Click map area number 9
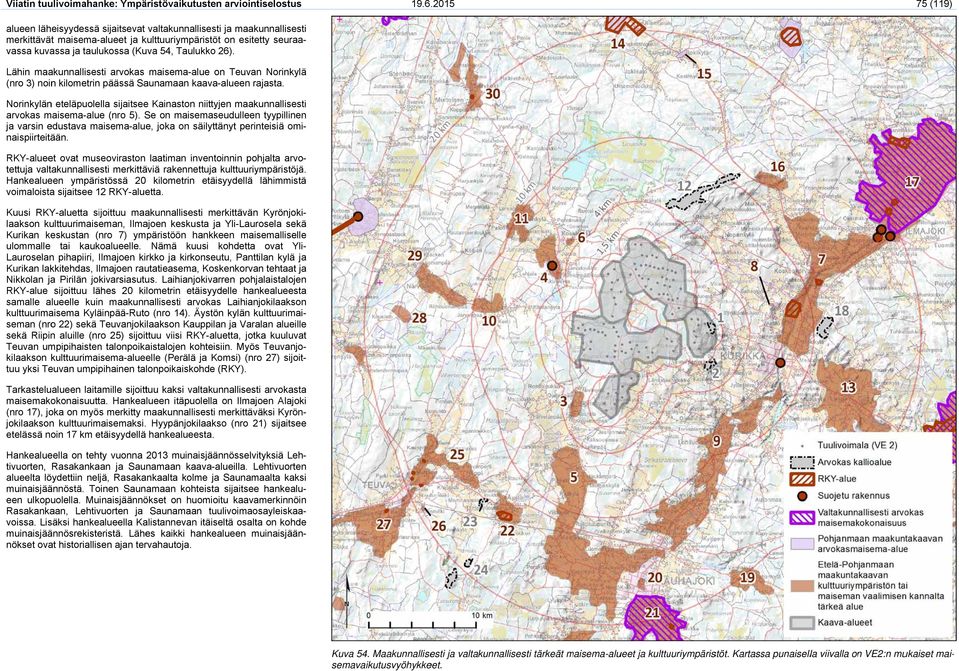Viewport: 959px width, 671px height. [717, 441]
